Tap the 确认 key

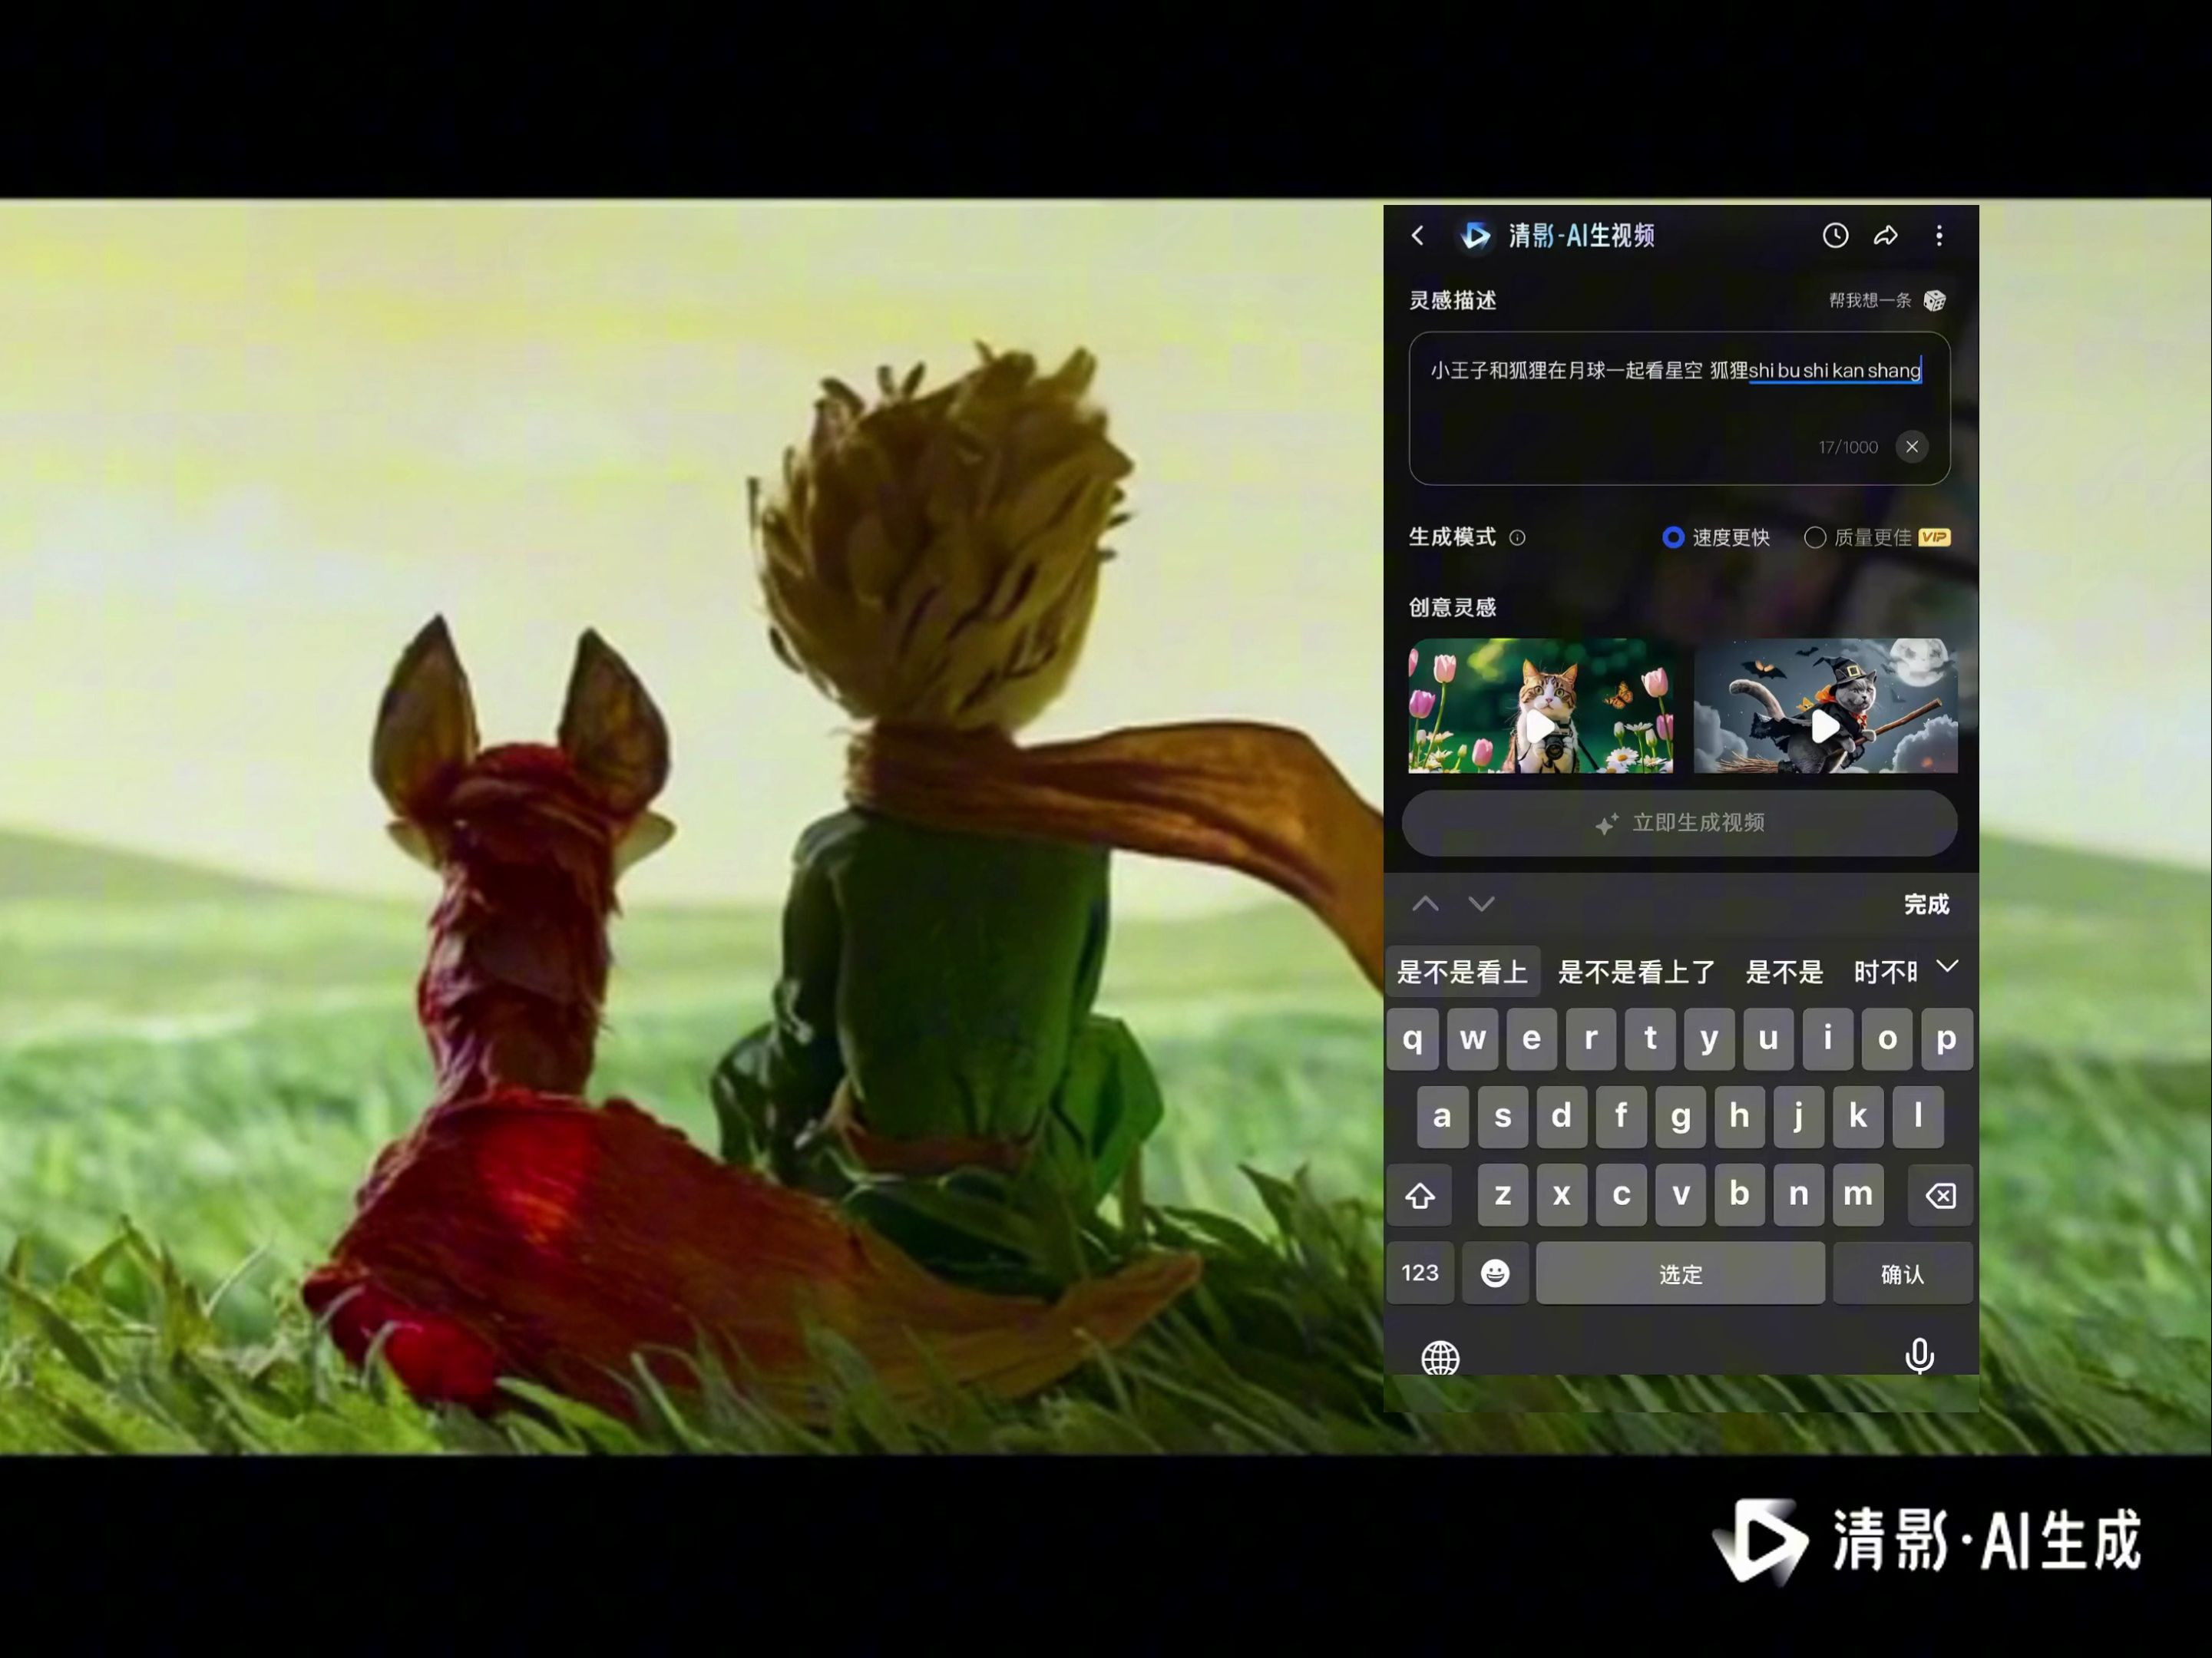[x=1903, y=1273]
